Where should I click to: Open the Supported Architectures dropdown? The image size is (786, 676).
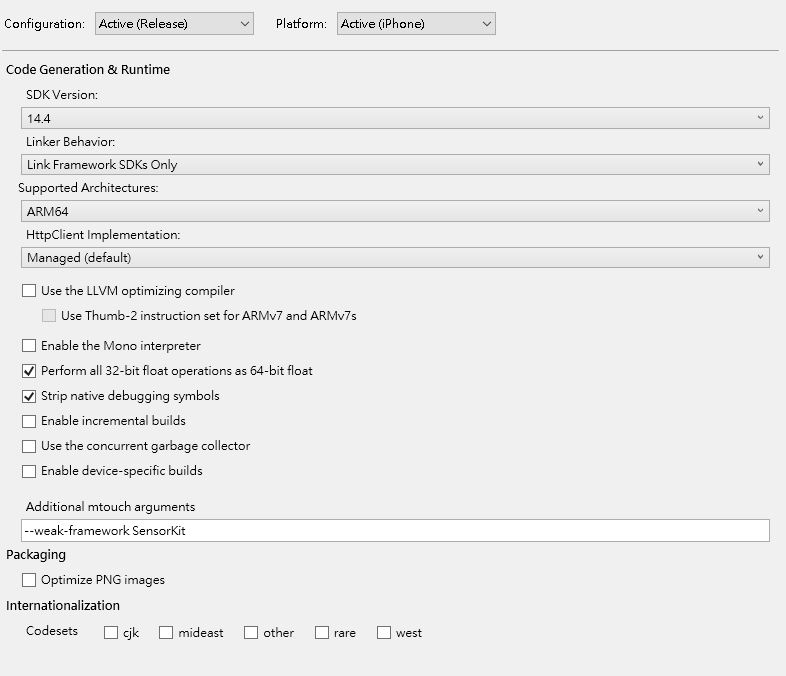coord(395,211)
